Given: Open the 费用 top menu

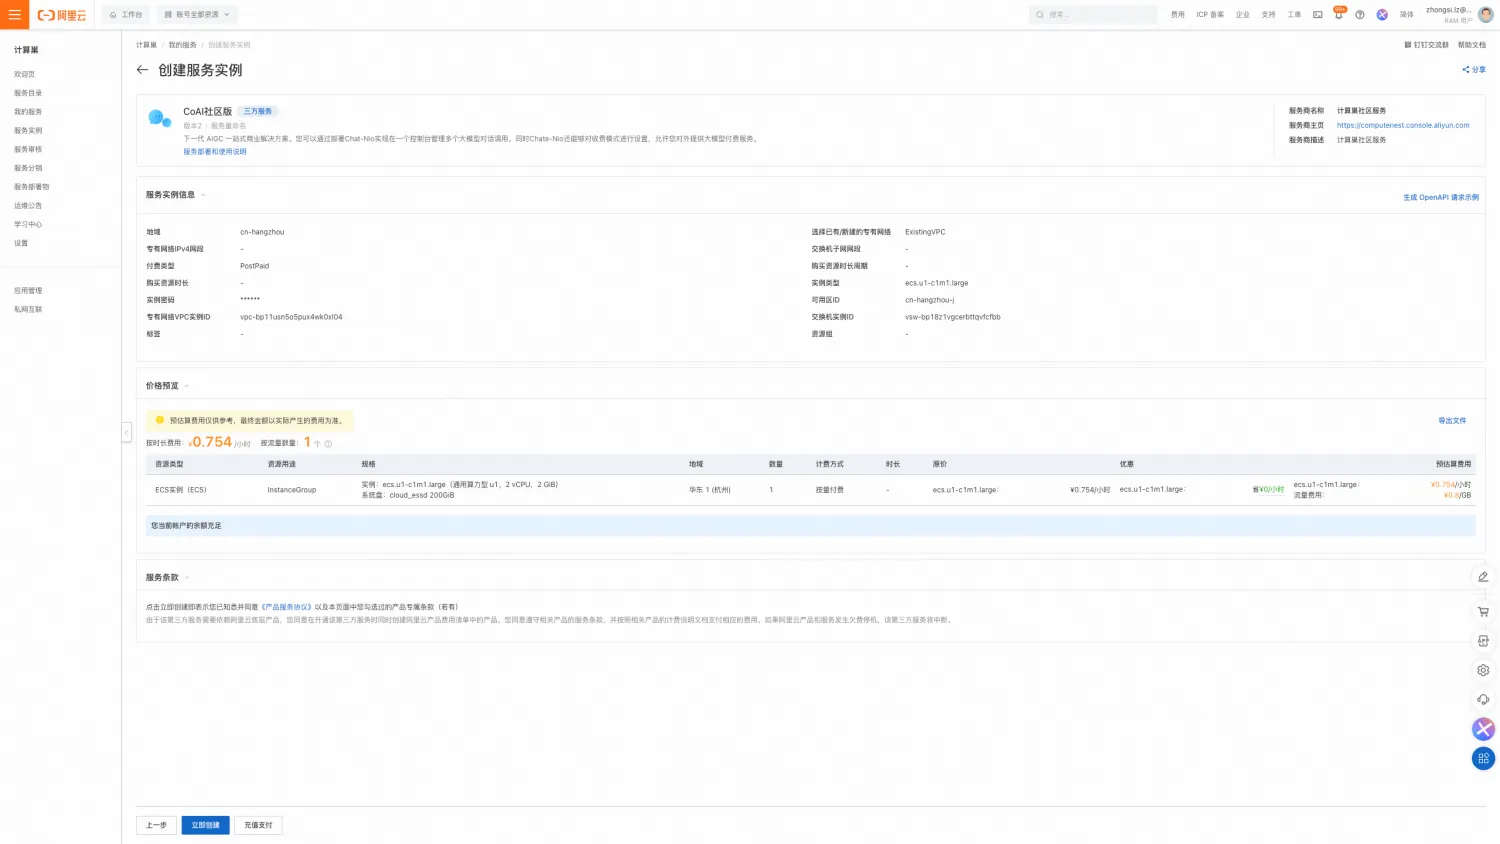Looking at the screenshot, I should [x=1178, y=15].
